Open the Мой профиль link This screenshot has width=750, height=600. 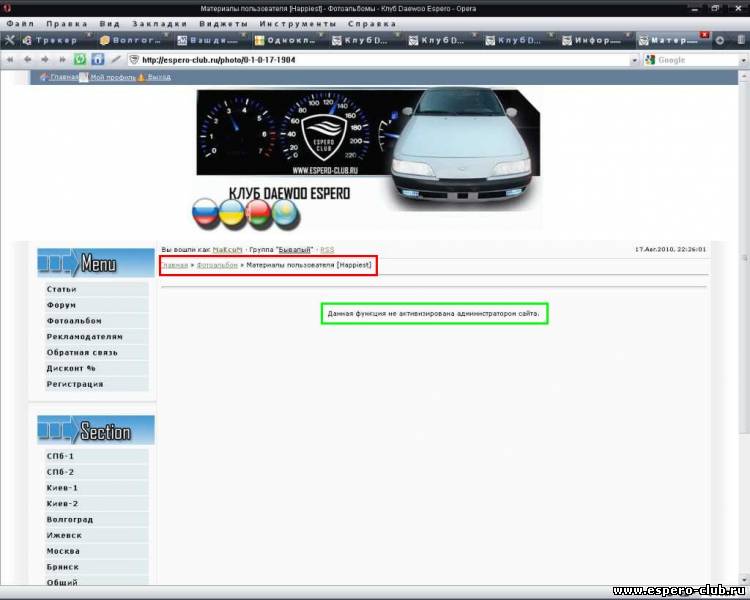click(113, 77)
